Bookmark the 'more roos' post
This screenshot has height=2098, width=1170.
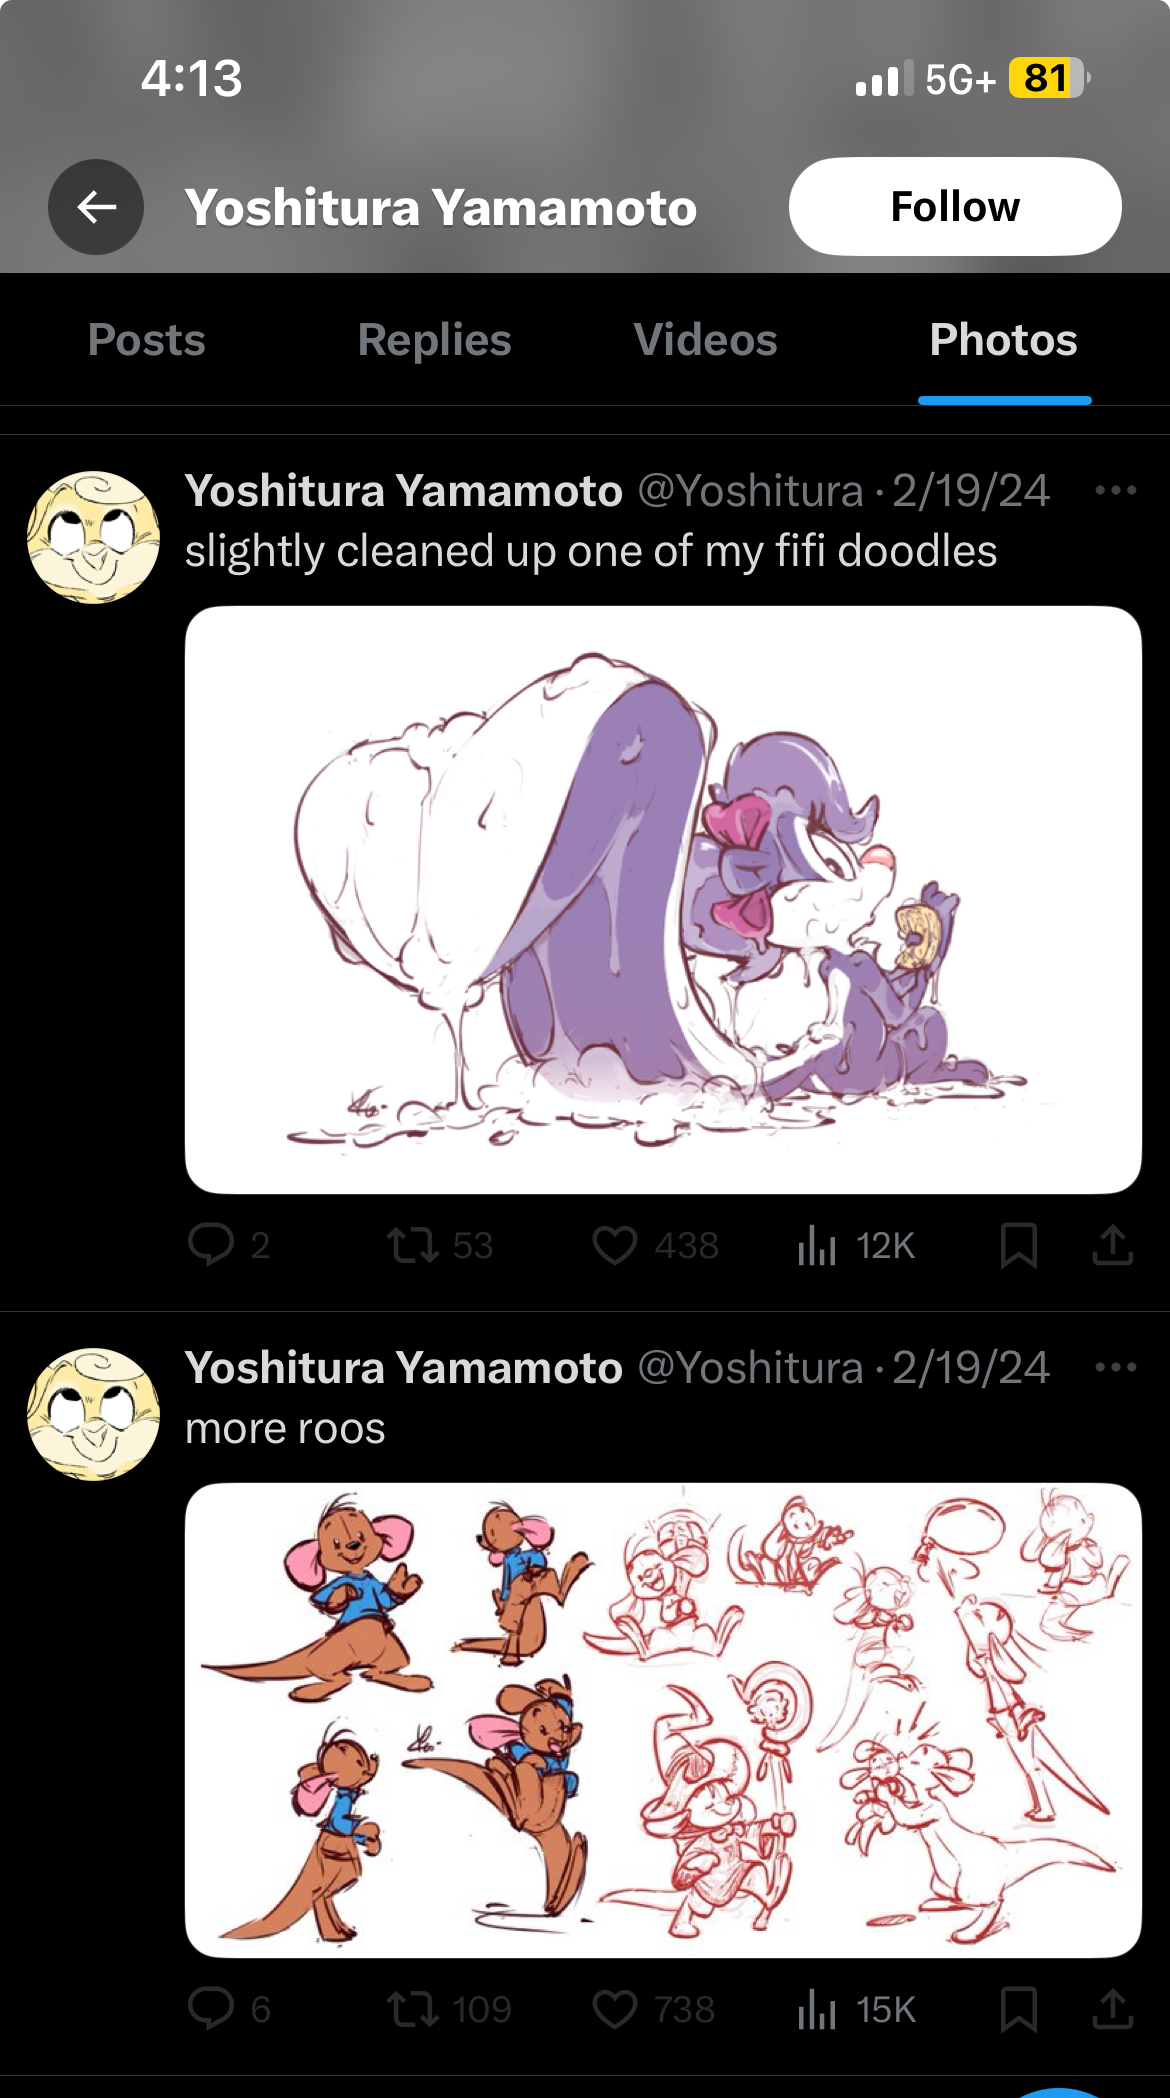click(x=1019, y=2008)
